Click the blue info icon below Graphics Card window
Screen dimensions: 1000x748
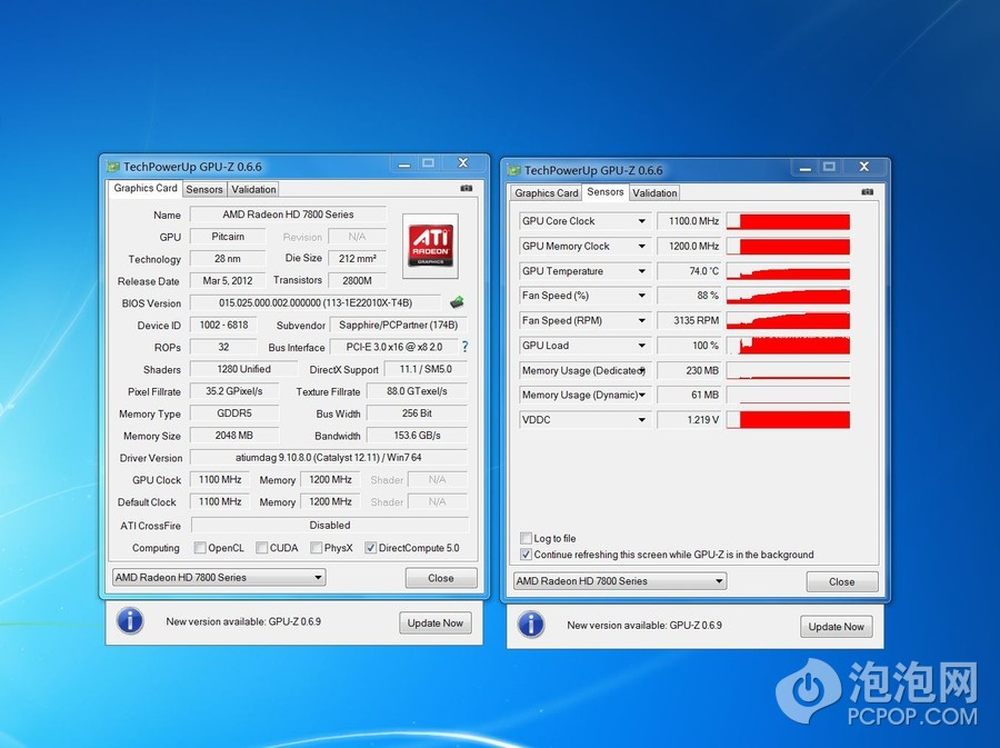point(131,621)
